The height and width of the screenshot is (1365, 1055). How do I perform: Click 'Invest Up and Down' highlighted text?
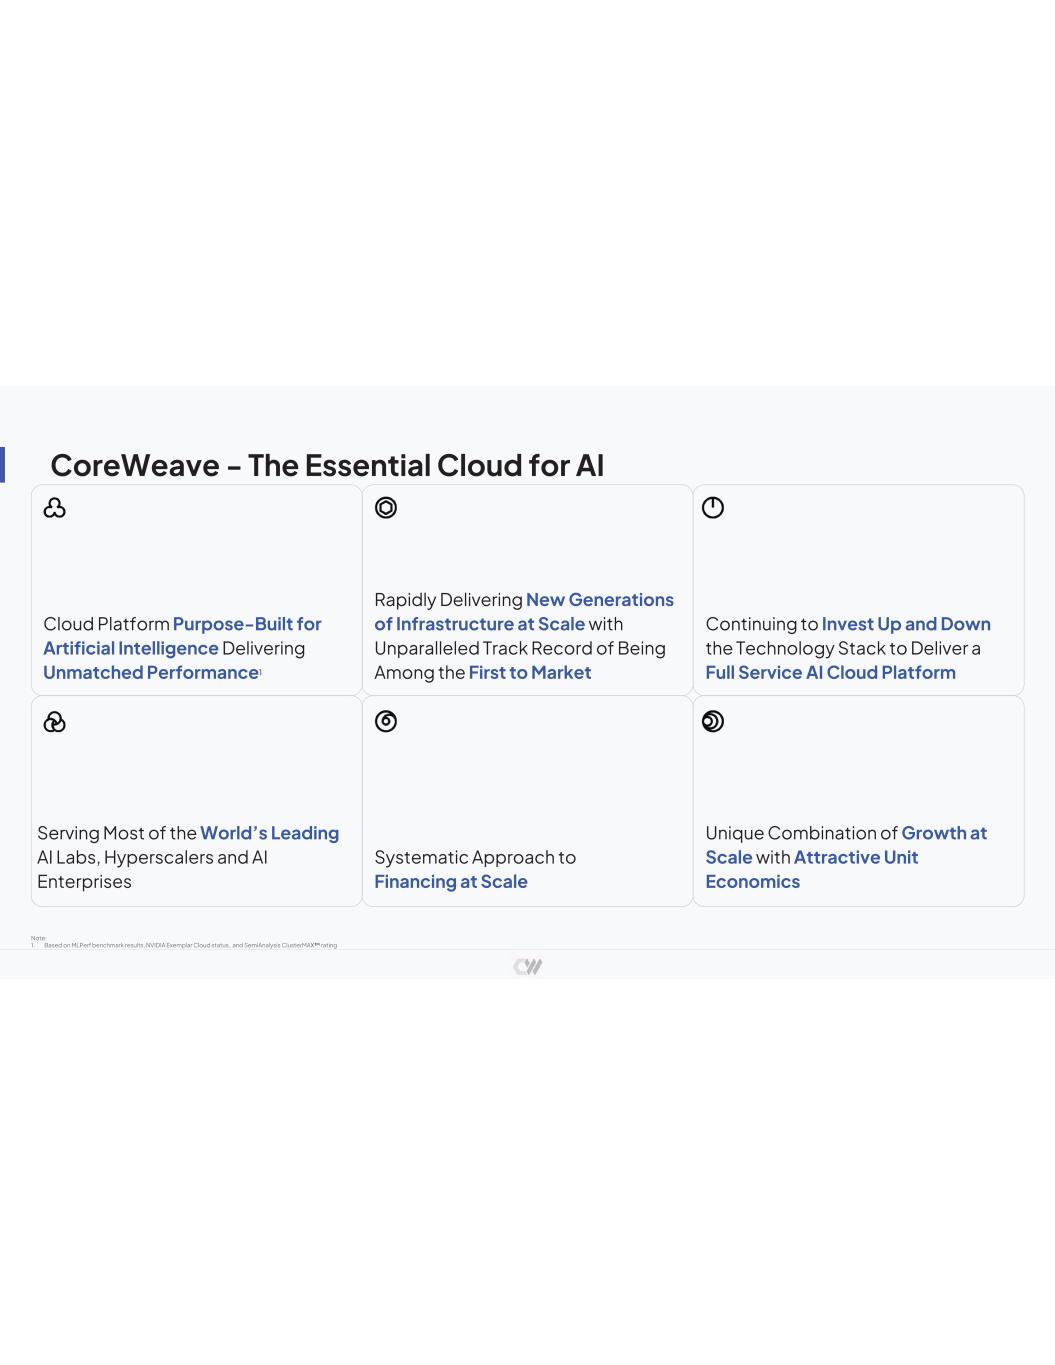pos(906,624)
